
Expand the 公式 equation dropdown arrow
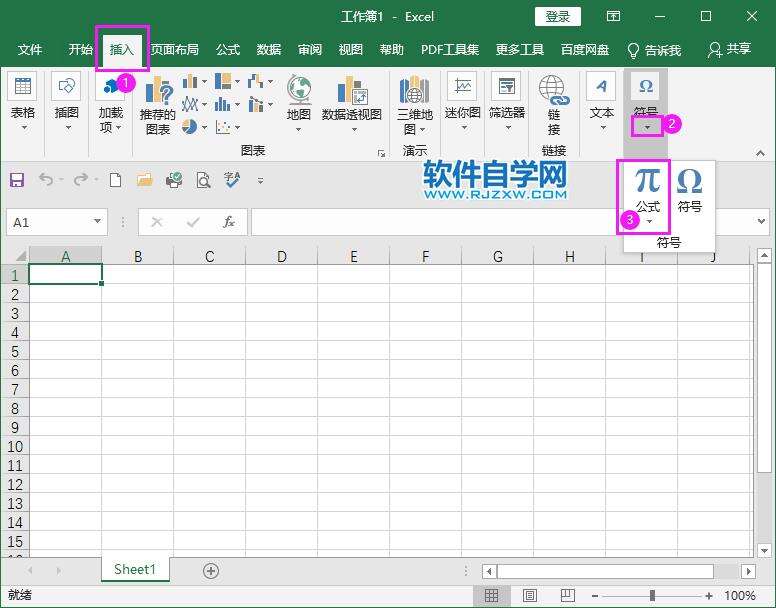[649, 221]
